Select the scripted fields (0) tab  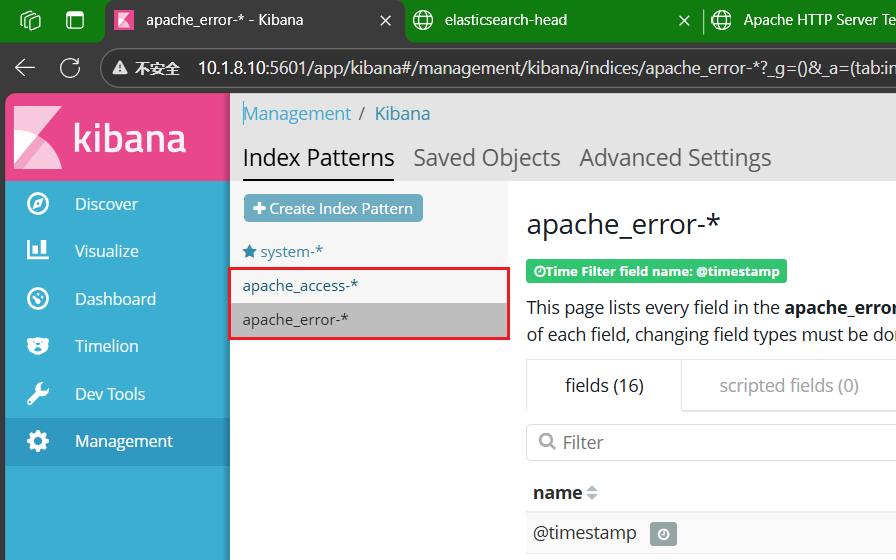[x=789, y=386]
